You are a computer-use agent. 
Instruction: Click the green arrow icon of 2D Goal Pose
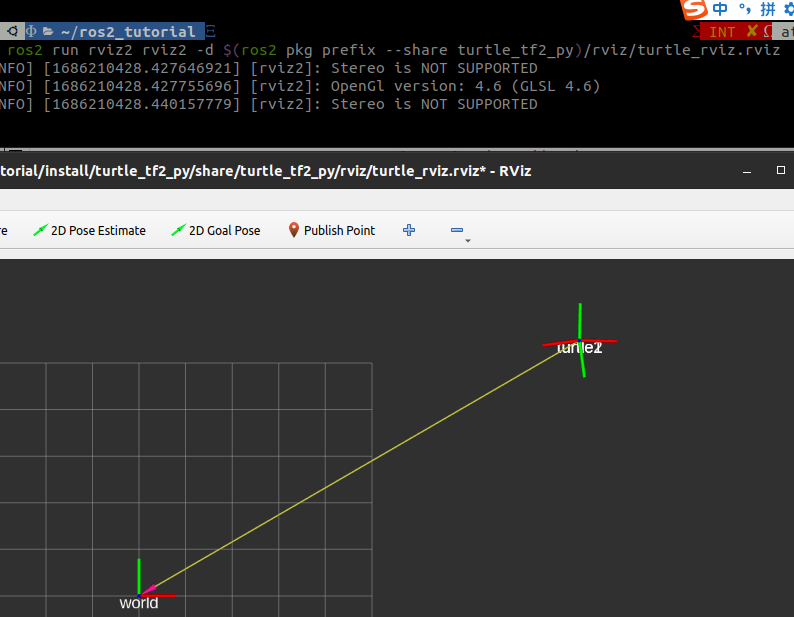(x=178, y=230)
